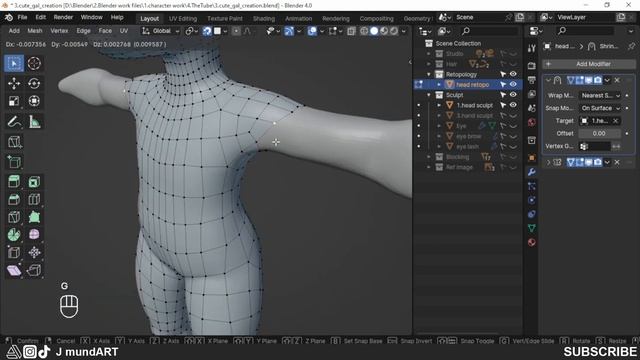
Task: Open the World properties tab
Action: (x=531, y=122)
